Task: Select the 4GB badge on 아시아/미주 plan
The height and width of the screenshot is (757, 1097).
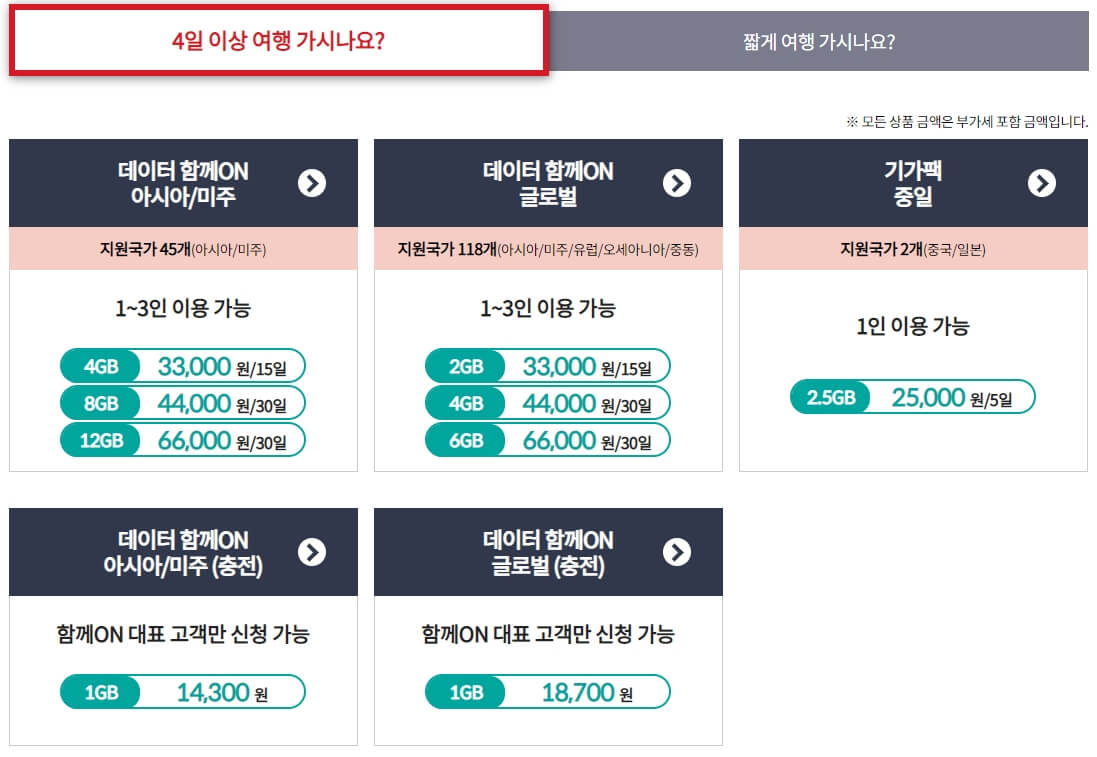Action: [102, 366]
